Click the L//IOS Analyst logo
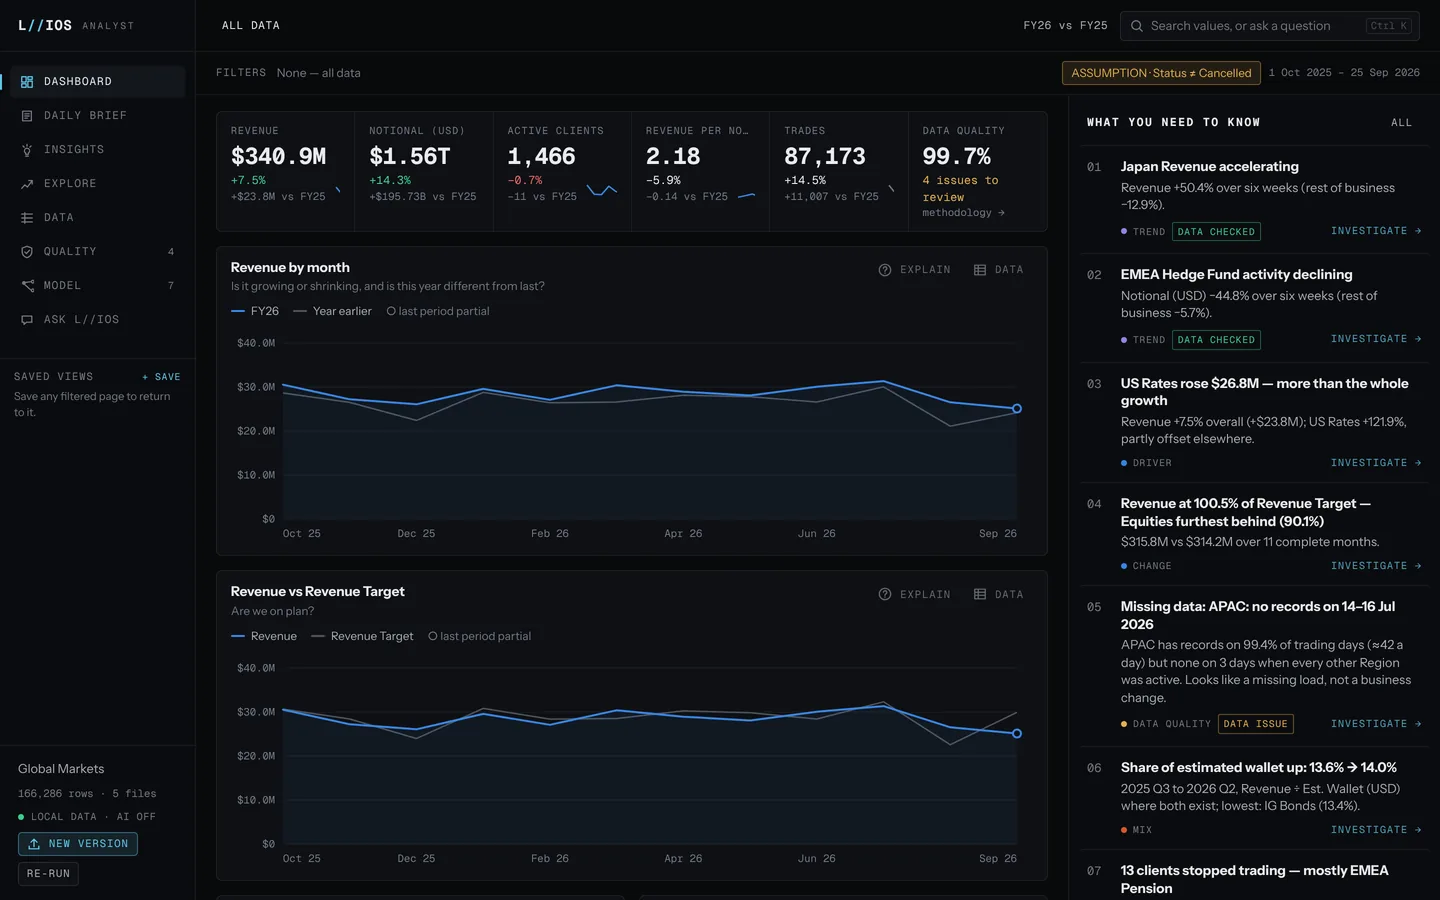 coord(76,26)
